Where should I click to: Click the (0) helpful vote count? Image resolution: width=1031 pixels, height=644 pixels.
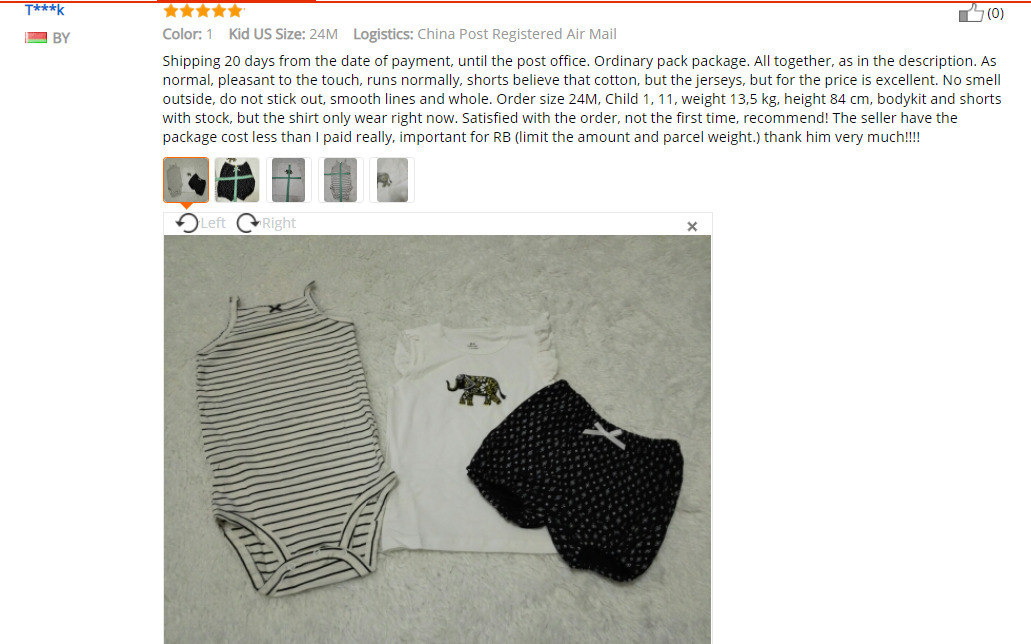995,13
